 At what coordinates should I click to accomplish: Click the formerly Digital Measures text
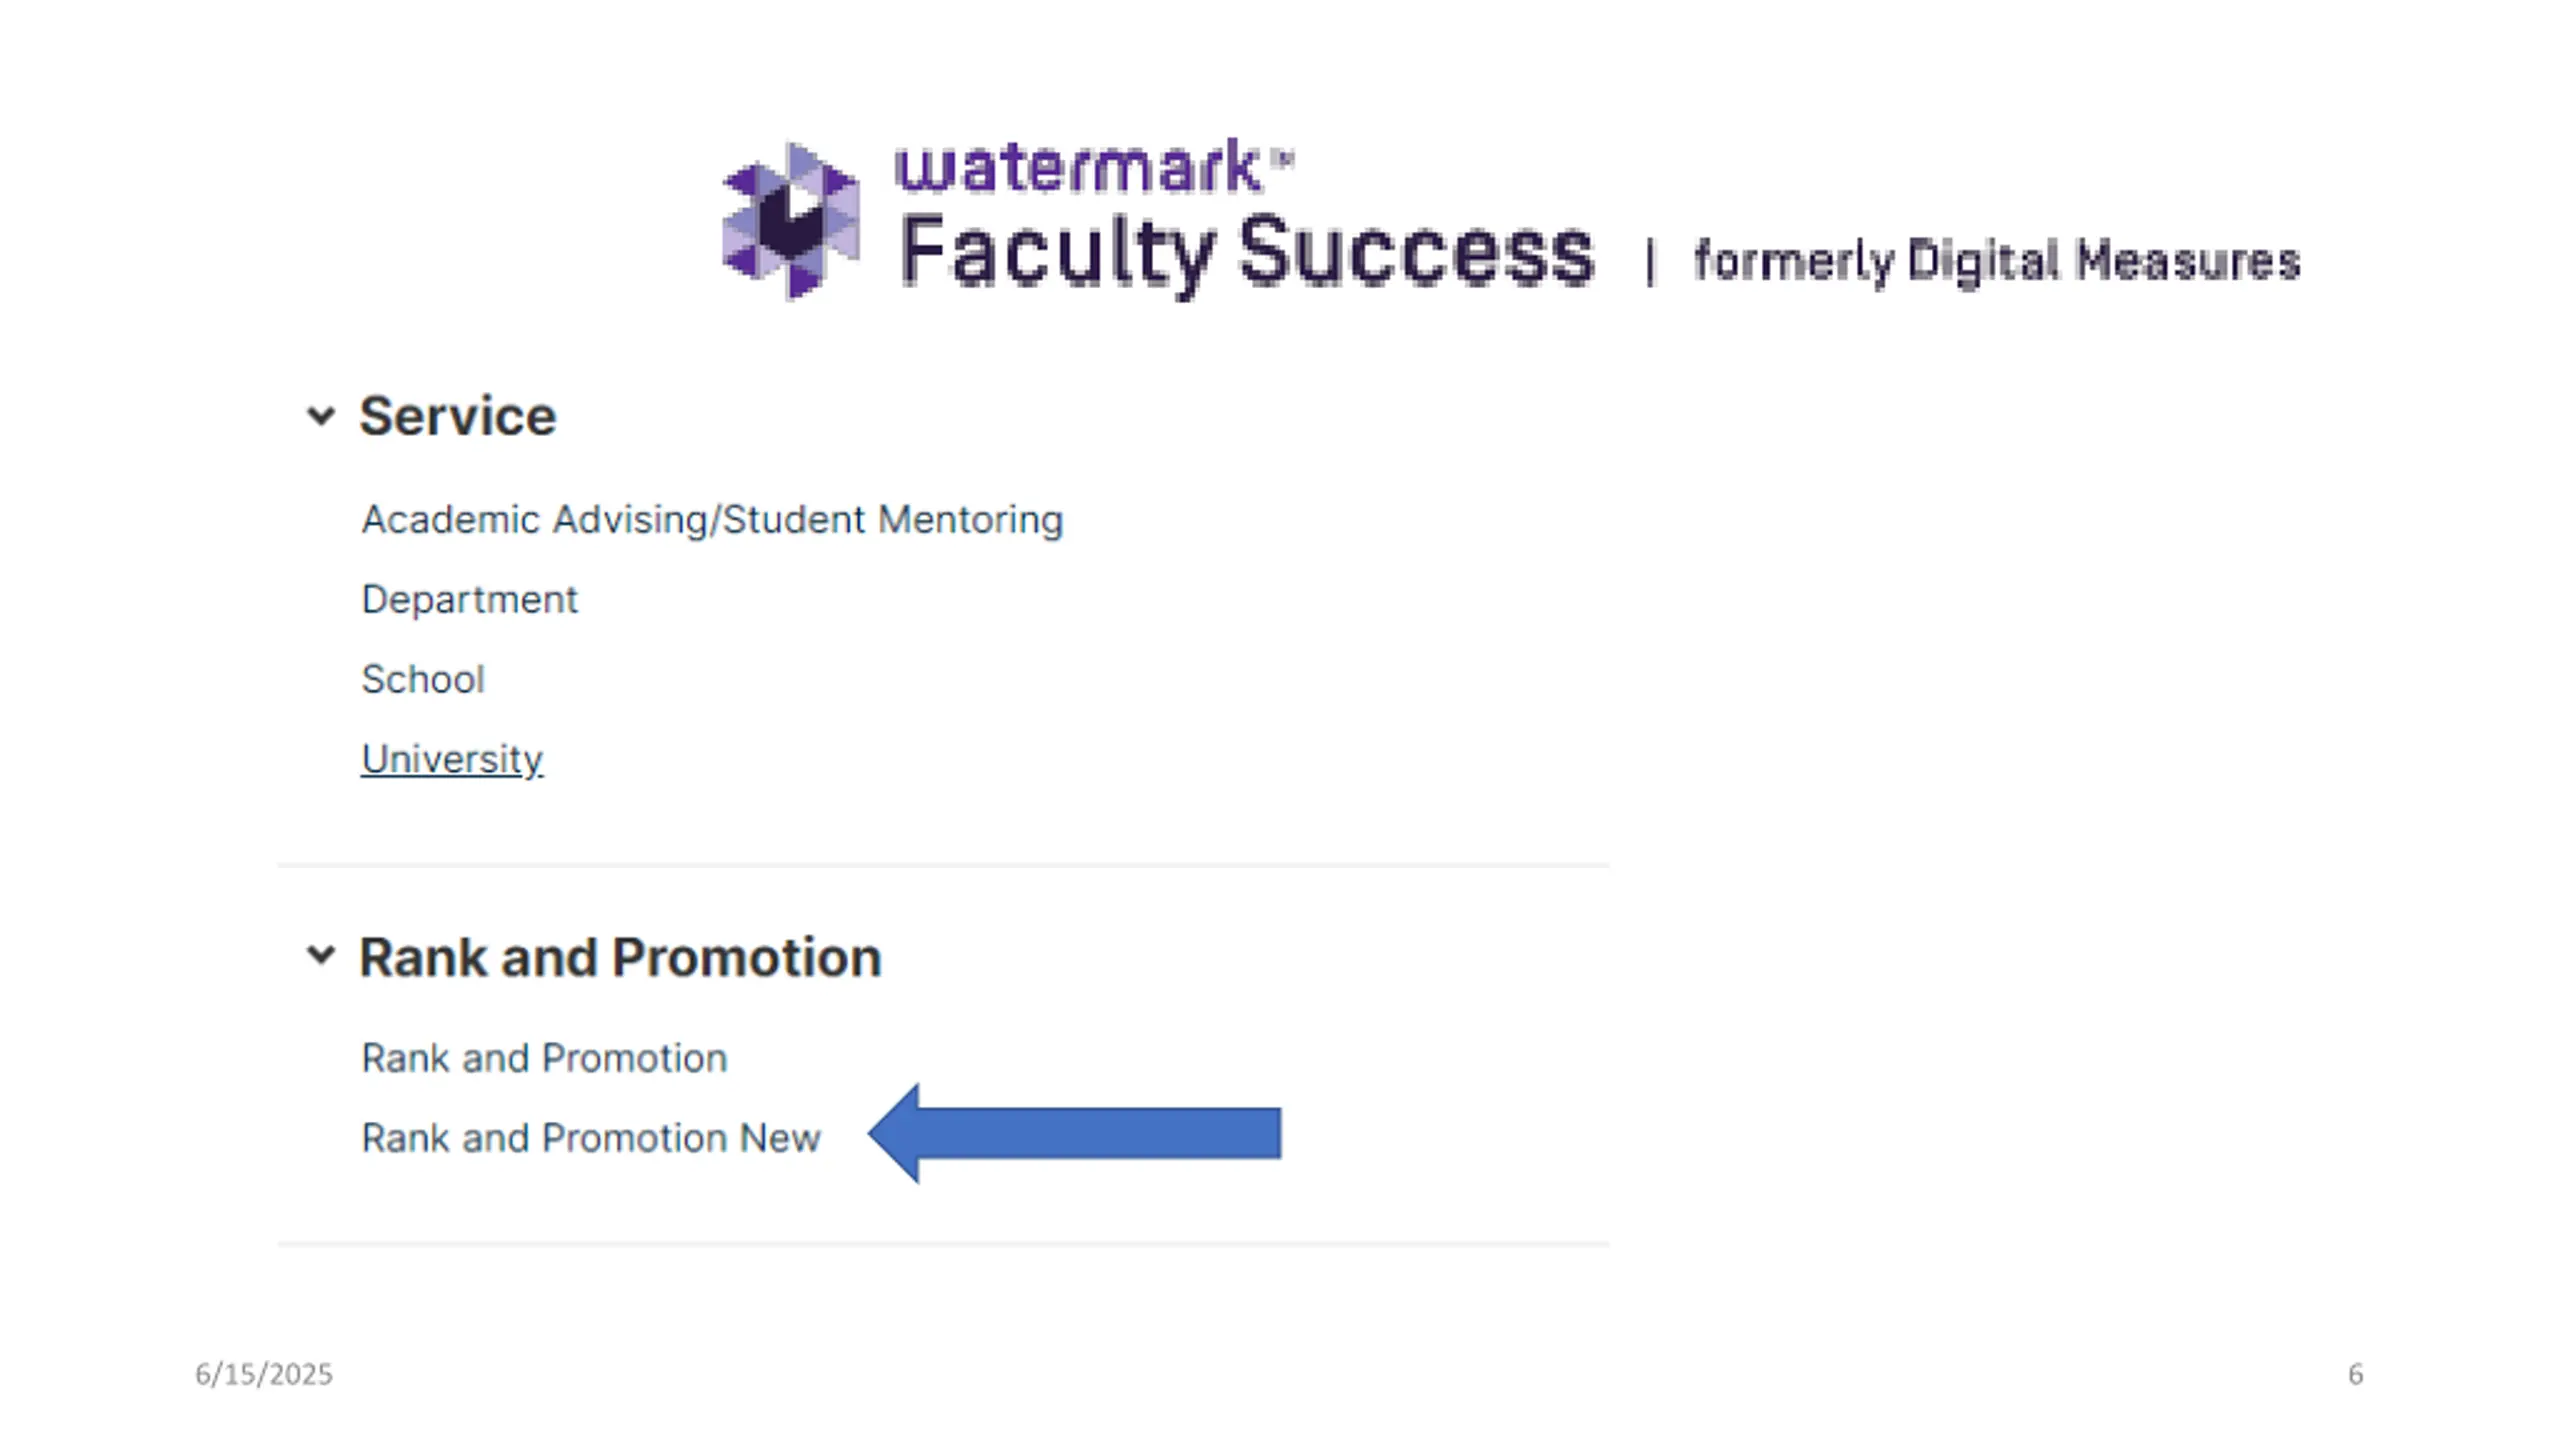(x=1996, y=262)
